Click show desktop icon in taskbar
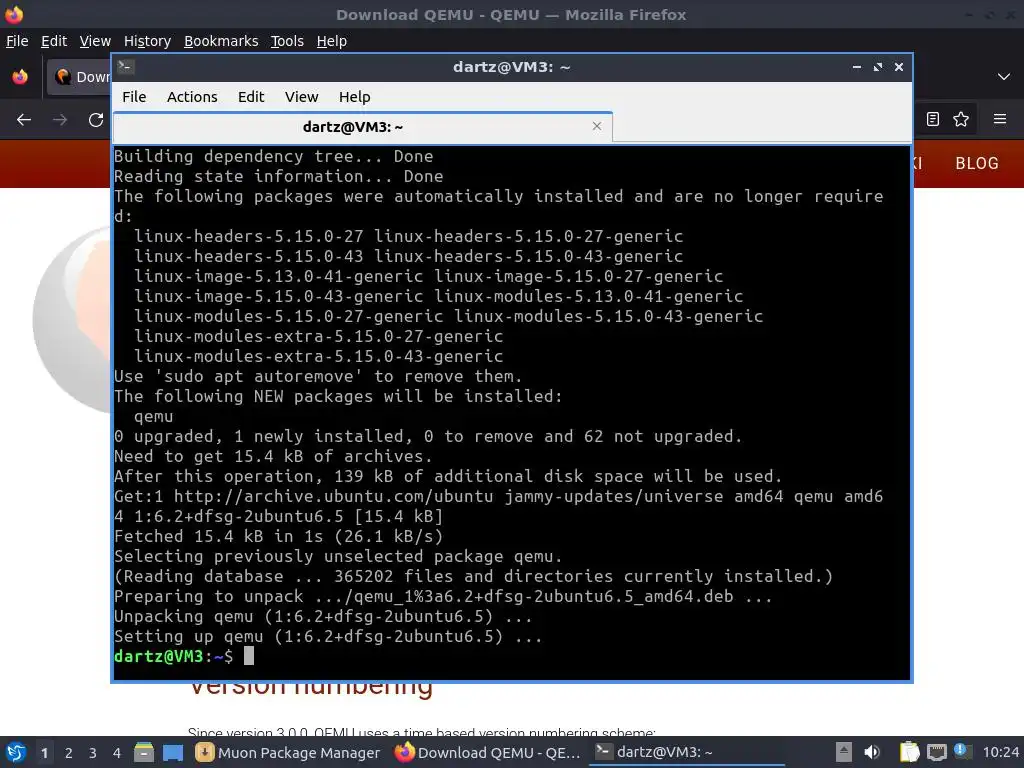Viewport: 1024px width, 768px height. pos(172,752)
